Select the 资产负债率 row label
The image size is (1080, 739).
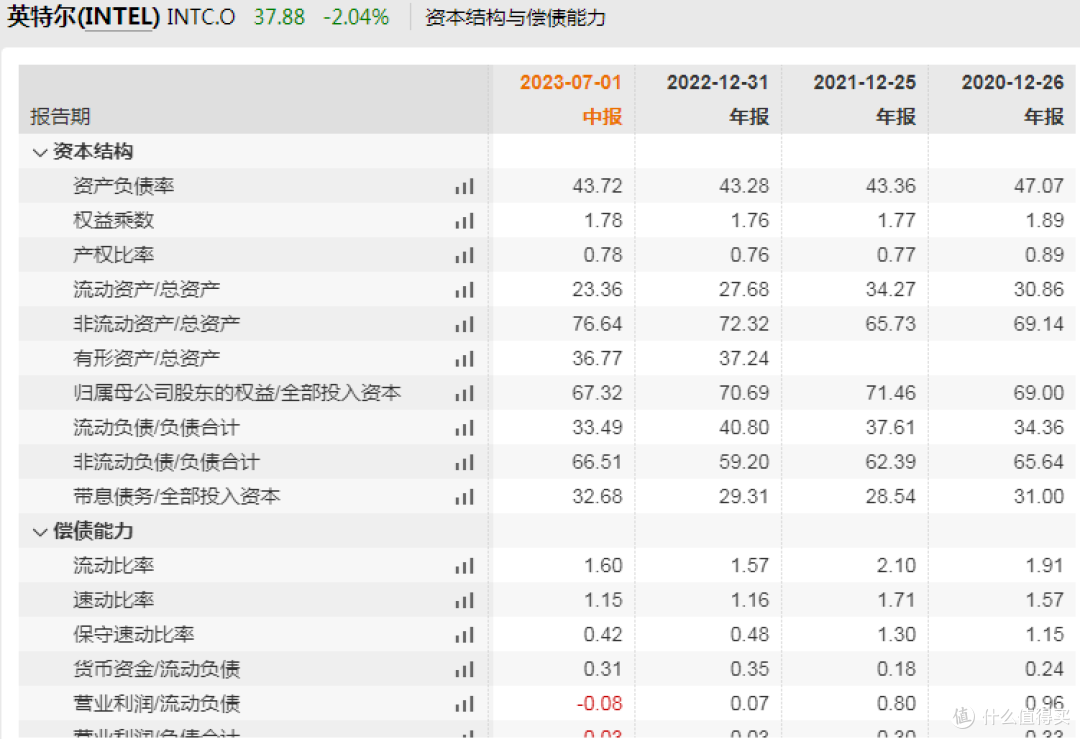tap(123, 186)
